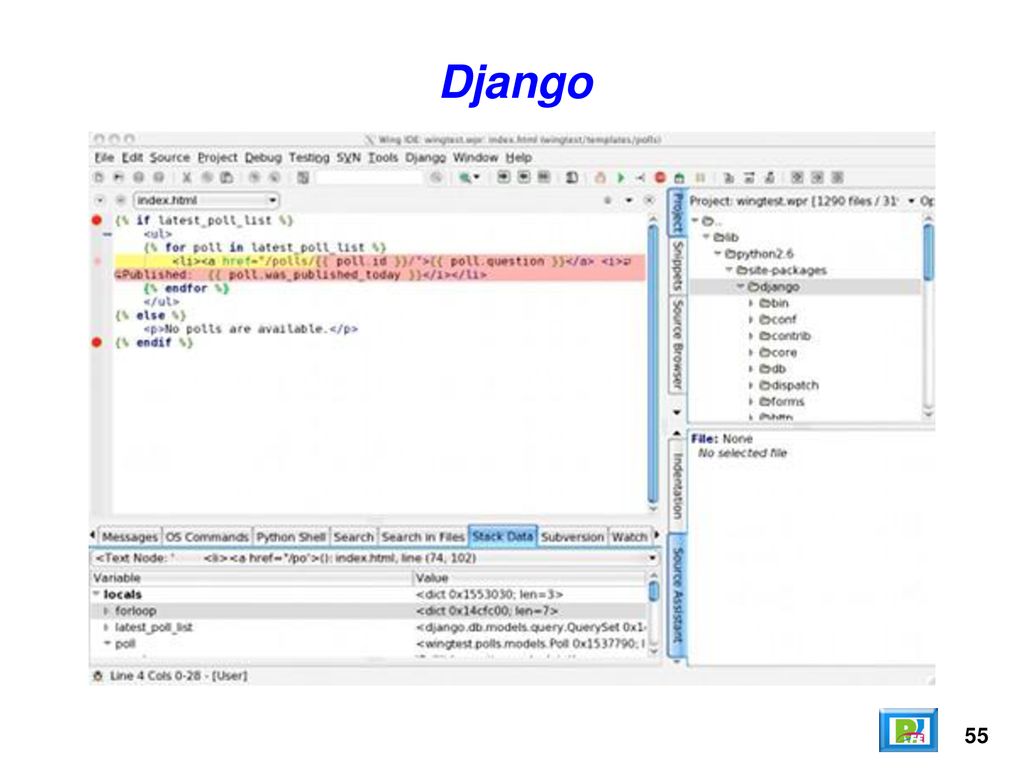
Task: Click the Paste clipboard toolbar icon
Action: coord(227,178)
